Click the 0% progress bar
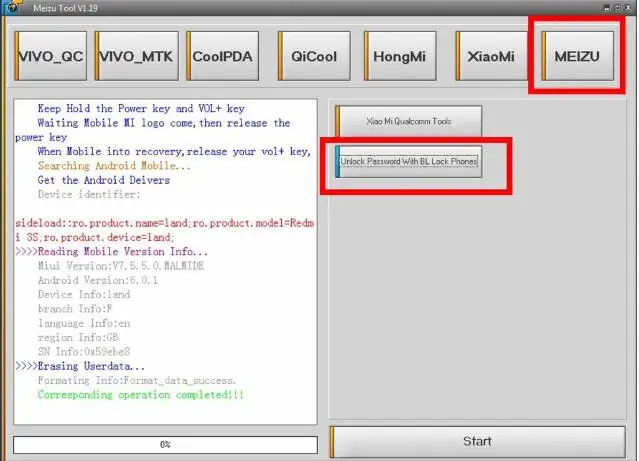 click(x=165, y=444)
